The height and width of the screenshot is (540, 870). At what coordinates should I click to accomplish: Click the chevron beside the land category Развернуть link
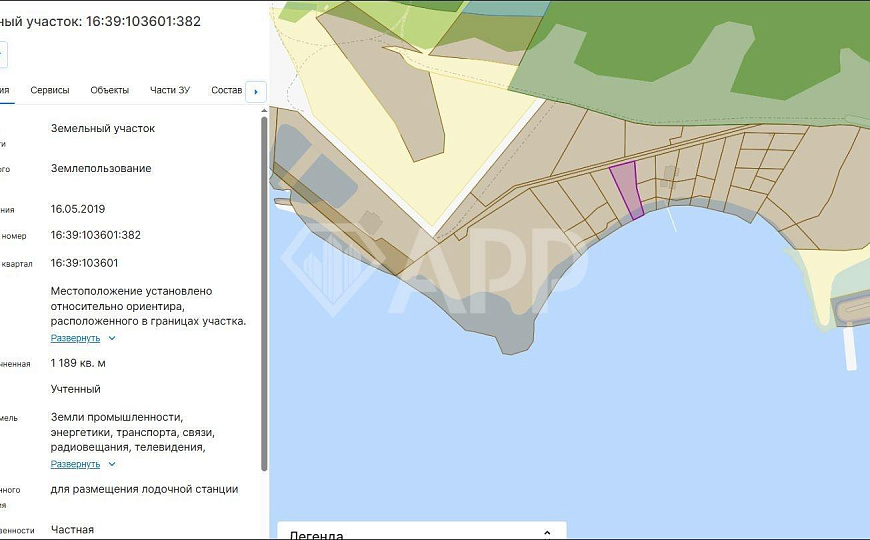point(112,465)
